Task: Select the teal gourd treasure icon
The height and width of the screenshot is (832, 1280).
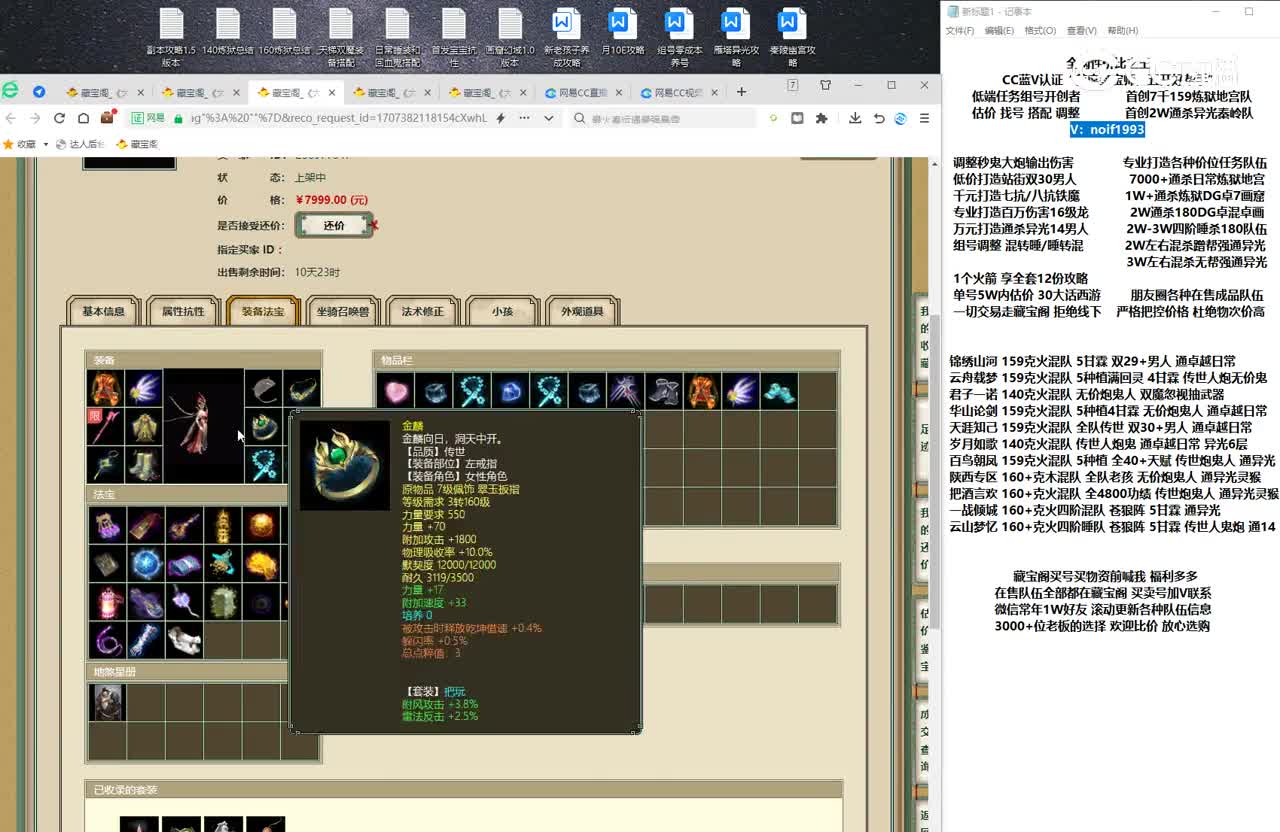Action: 223,564
